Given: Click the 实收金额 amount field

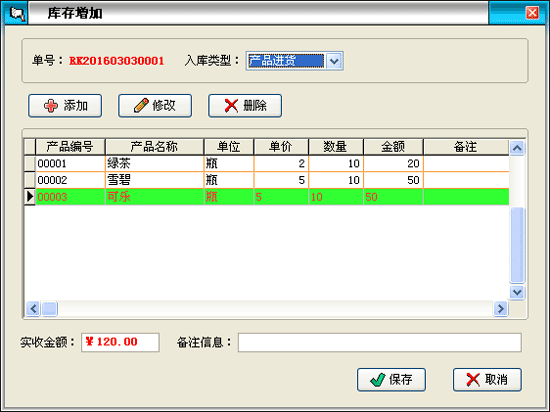Looking at the screenshot, I should (120, 342).
